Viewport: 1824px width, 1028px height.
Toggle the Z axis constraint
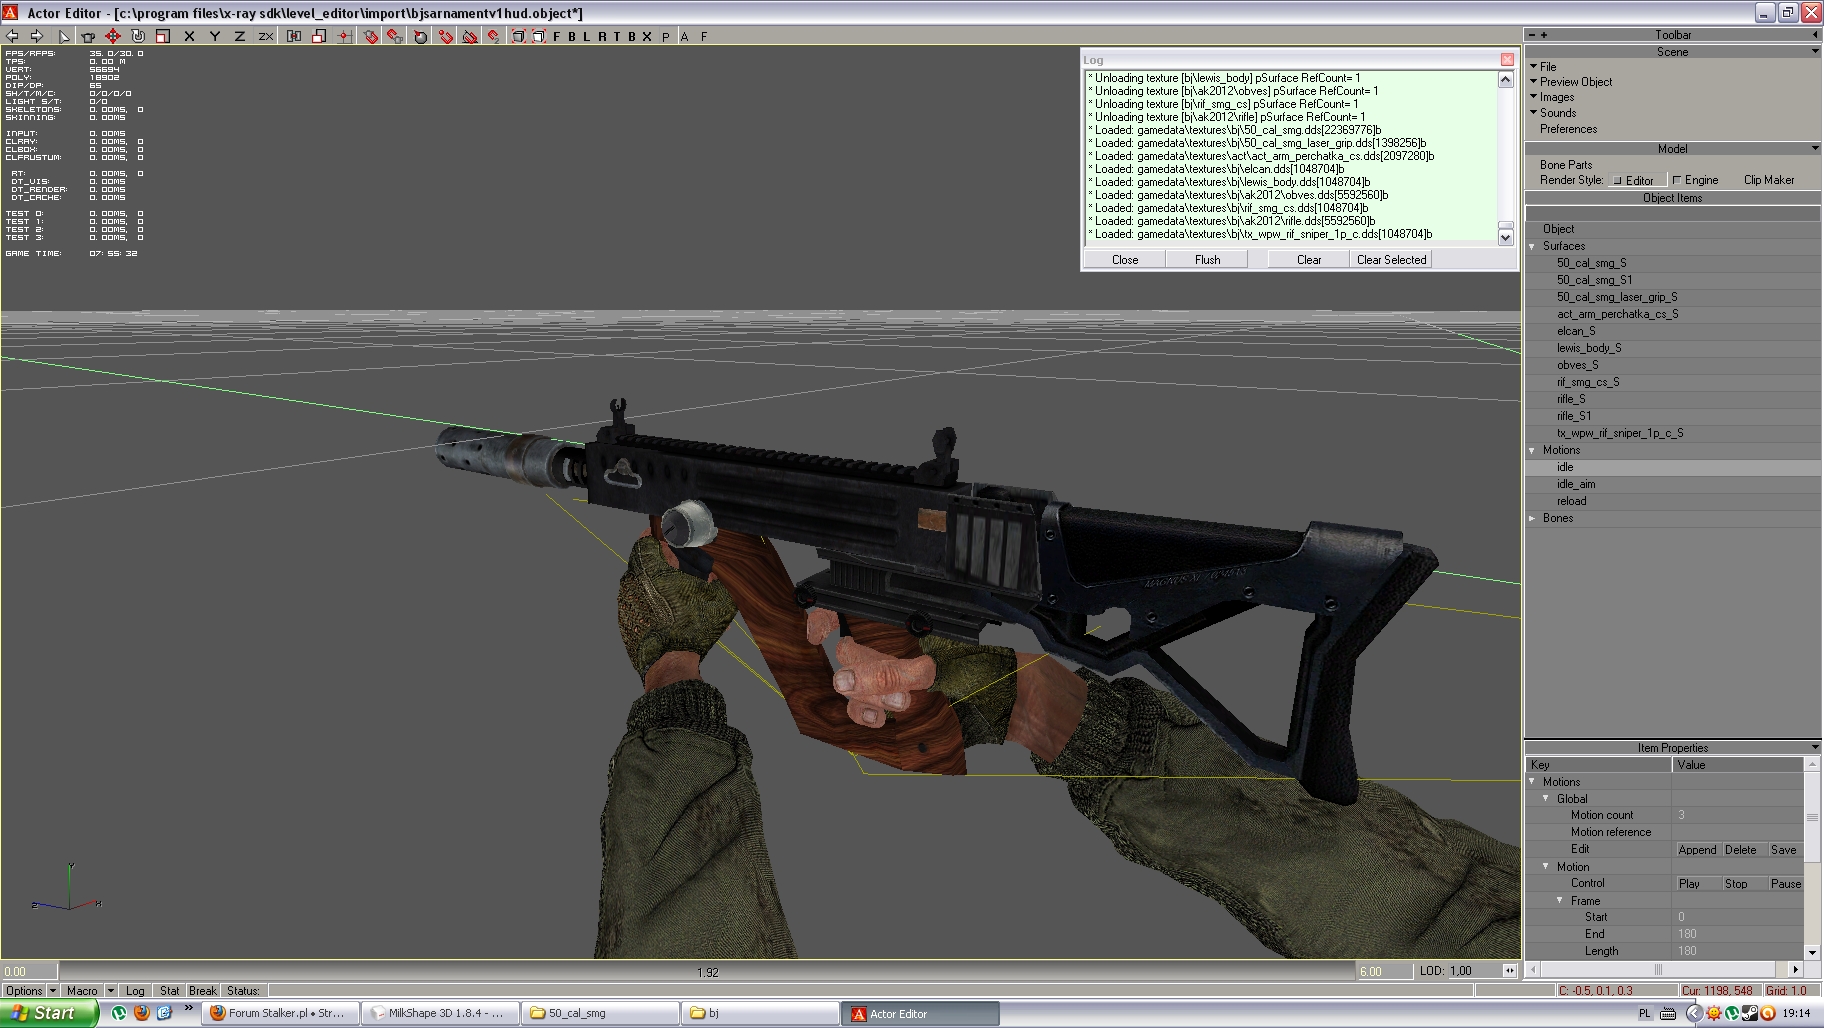pos(239,36)
